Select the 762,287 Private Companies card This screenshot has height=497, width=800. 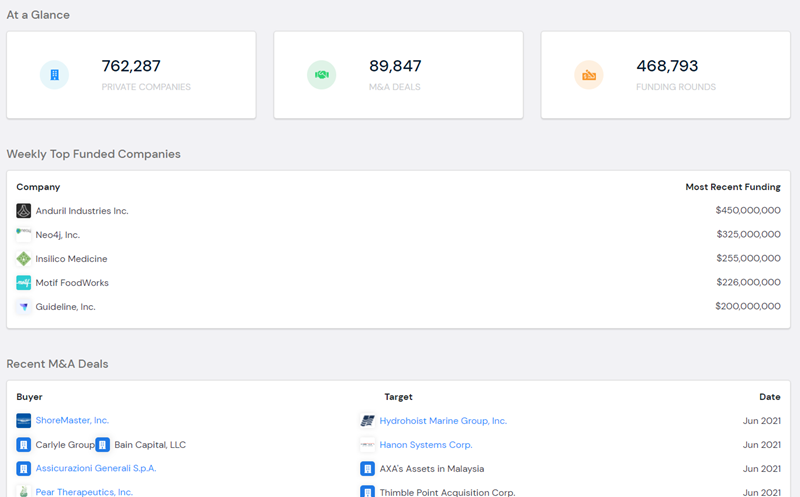coord(131,75)
